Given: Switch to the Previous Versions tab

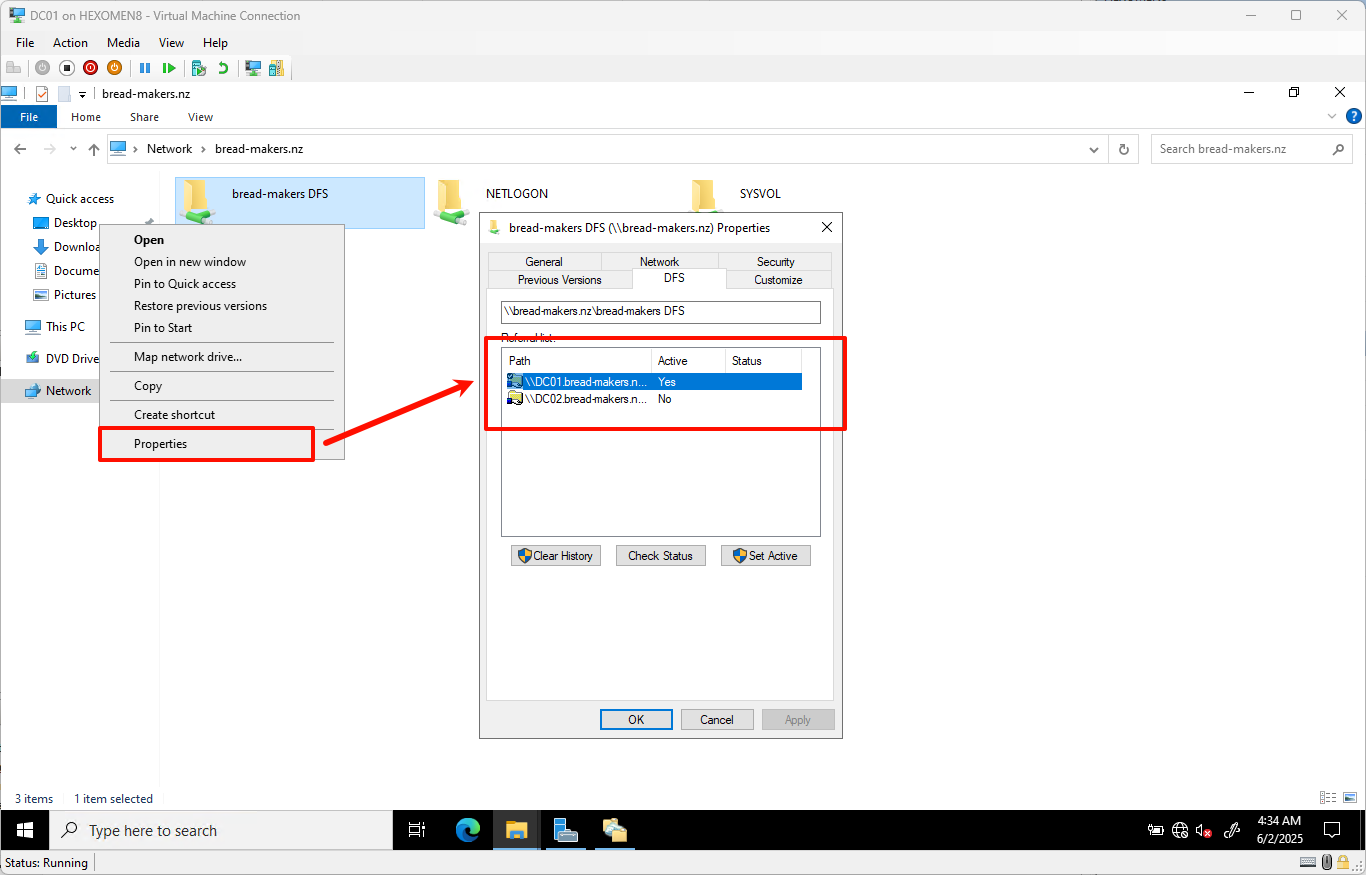Looking at the screenshot, I should coord(559,280).
